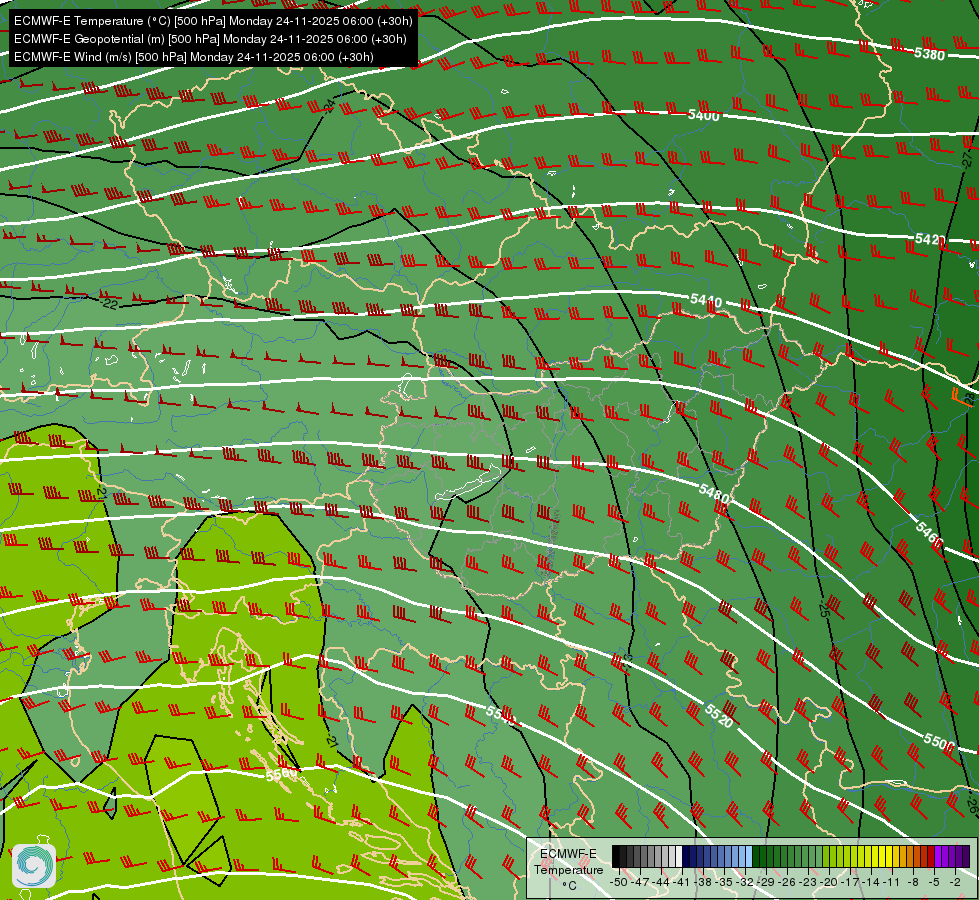Click the 5460 geopotential contour label

click(x=929, y=535)
